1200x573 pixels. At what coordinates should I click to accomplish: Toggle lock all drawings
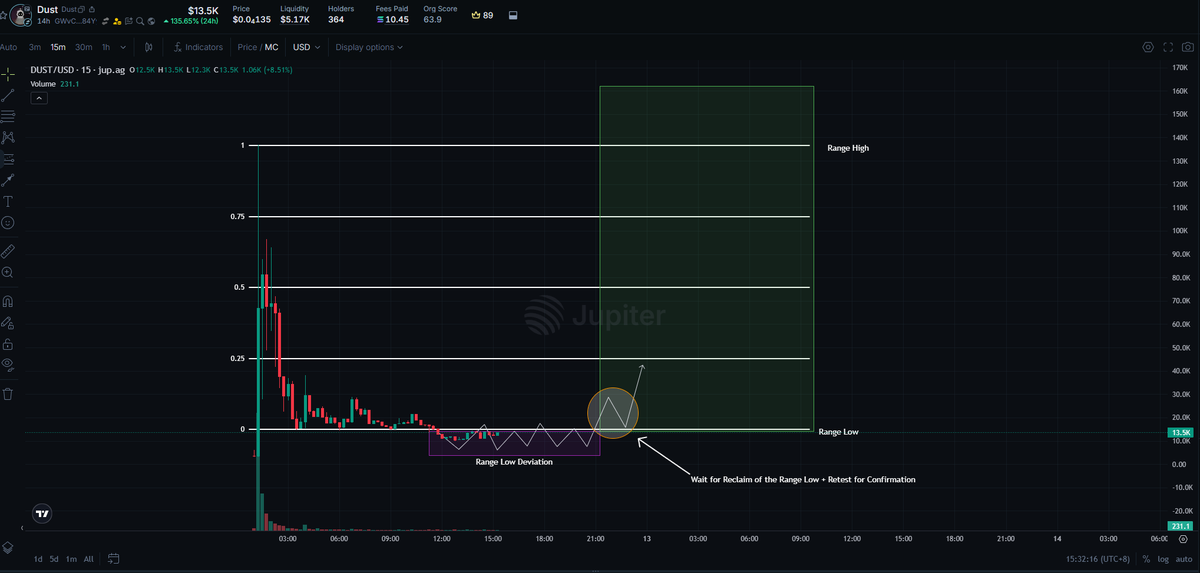(8, 343)
